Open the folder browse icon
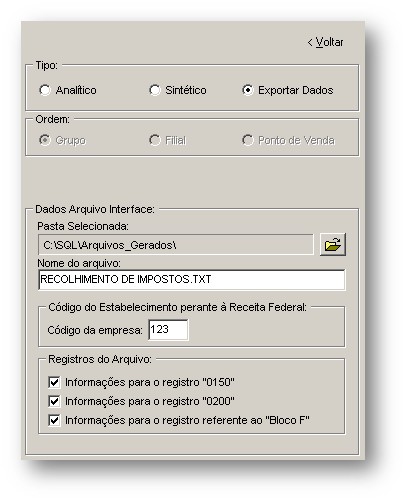This screenshot has height=502, width=407. (x=333, y=245)
